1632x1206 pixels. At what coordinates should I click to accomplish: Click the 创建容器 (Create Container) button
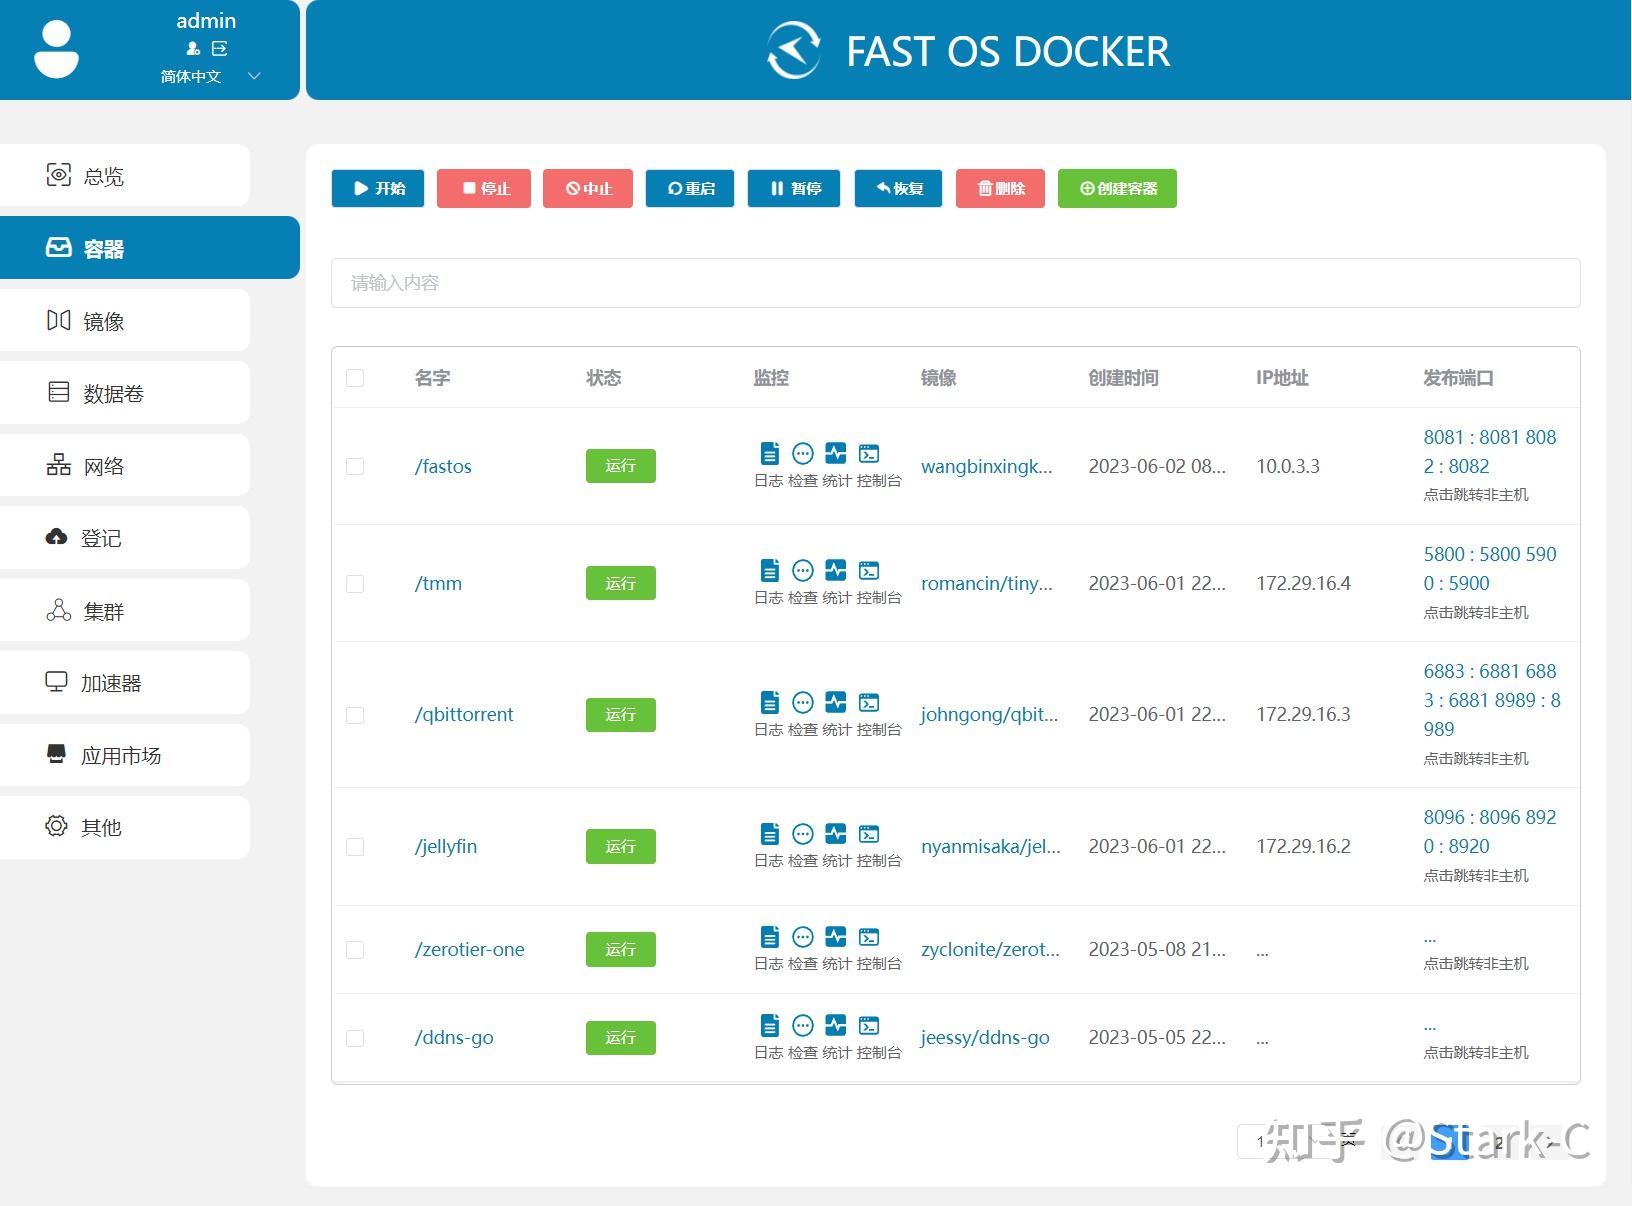(1117, 188)
